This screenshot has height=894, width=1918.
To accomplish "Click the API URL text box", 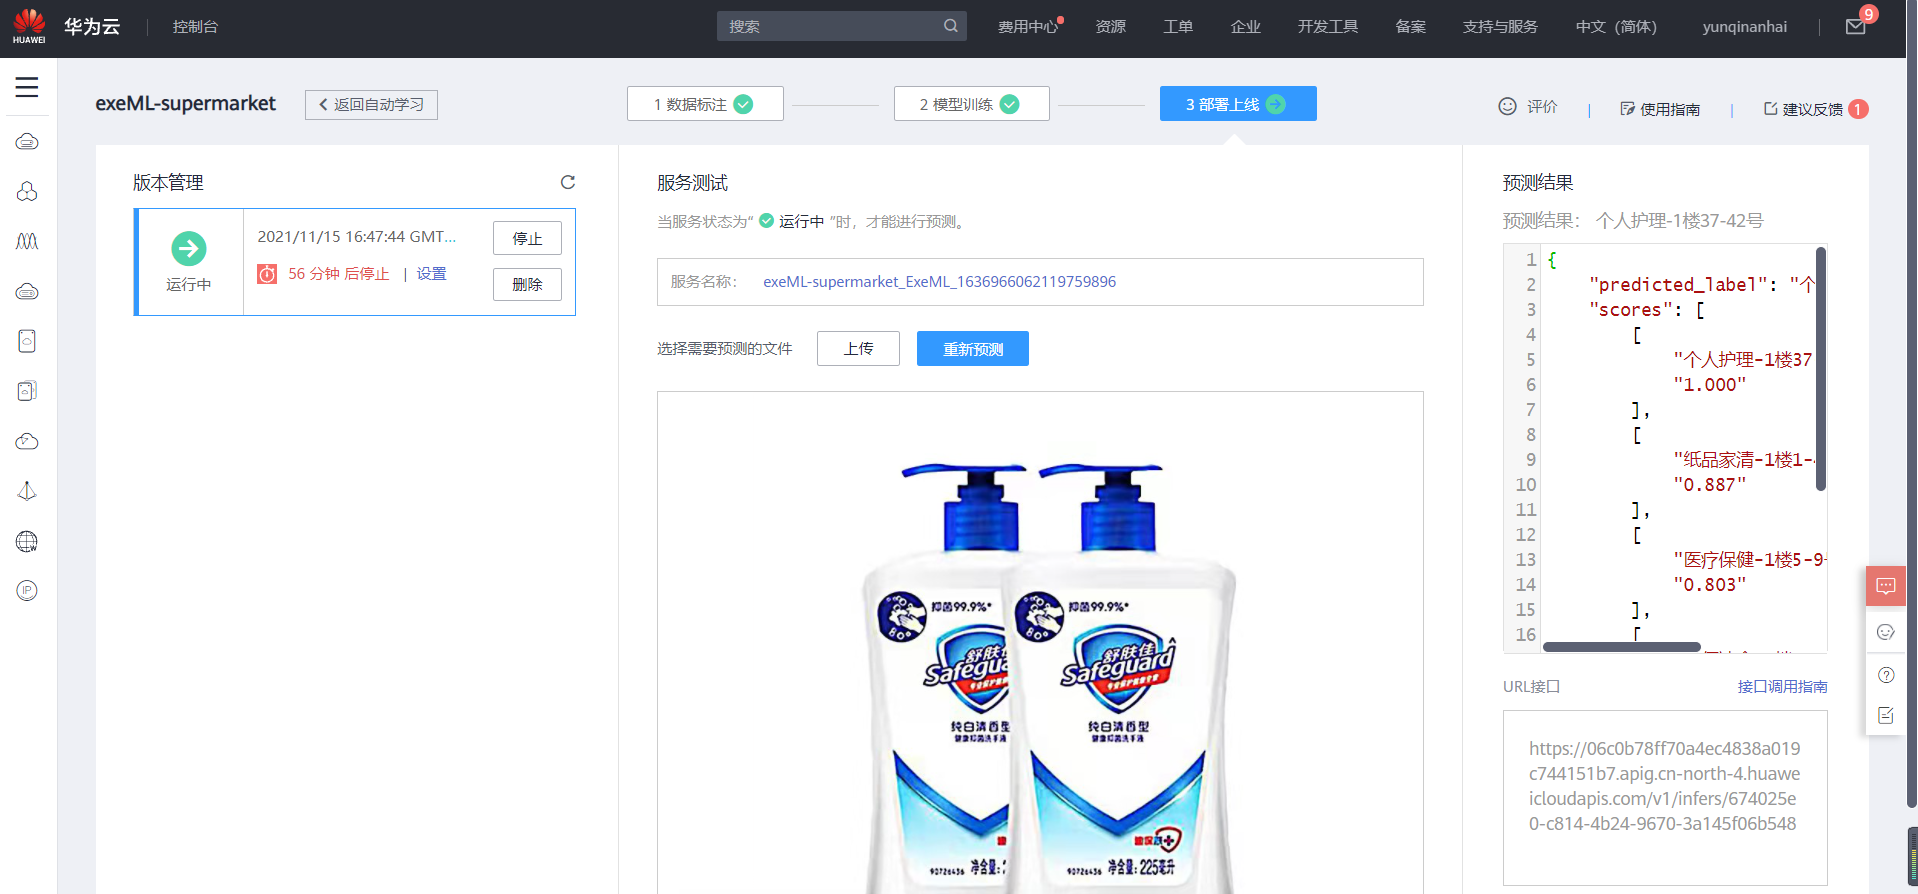I will [1665, 798].
